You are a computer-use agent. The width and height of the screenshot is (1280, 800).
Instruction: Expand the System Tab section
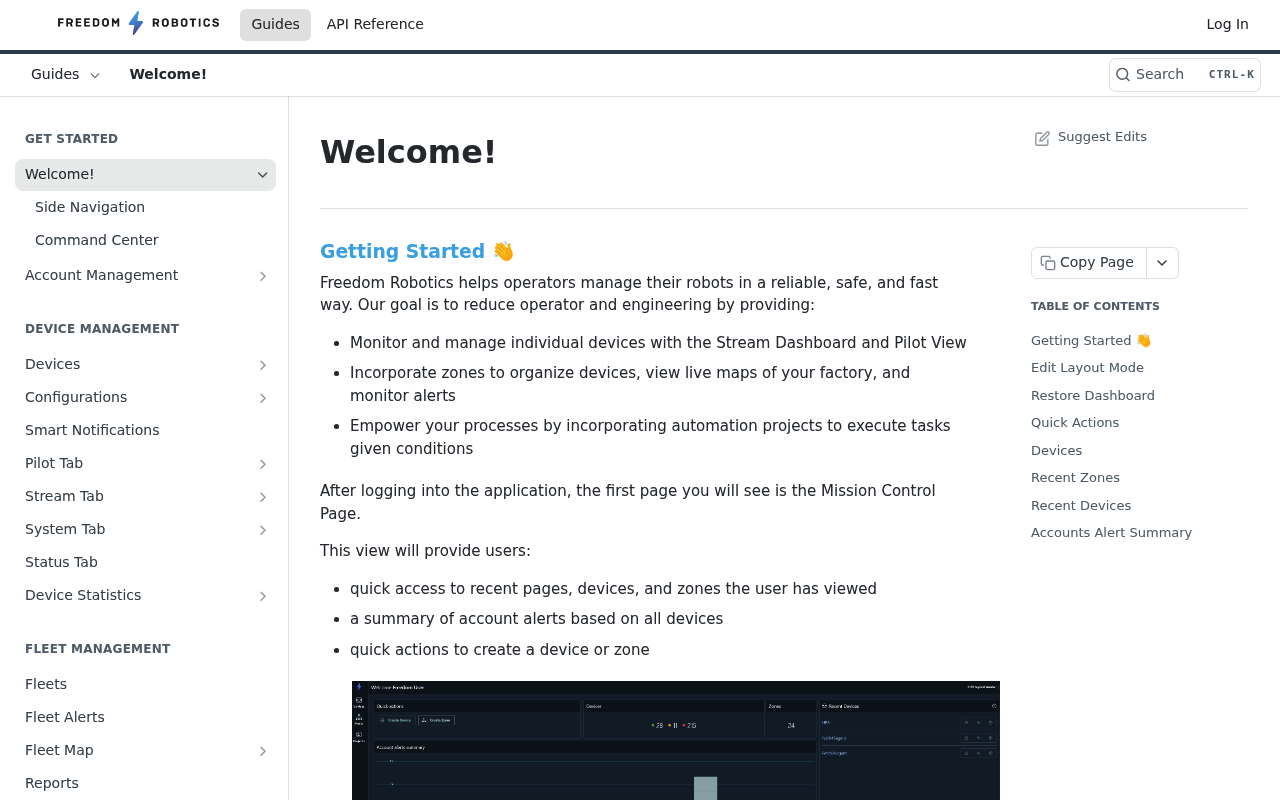point(263,530)
